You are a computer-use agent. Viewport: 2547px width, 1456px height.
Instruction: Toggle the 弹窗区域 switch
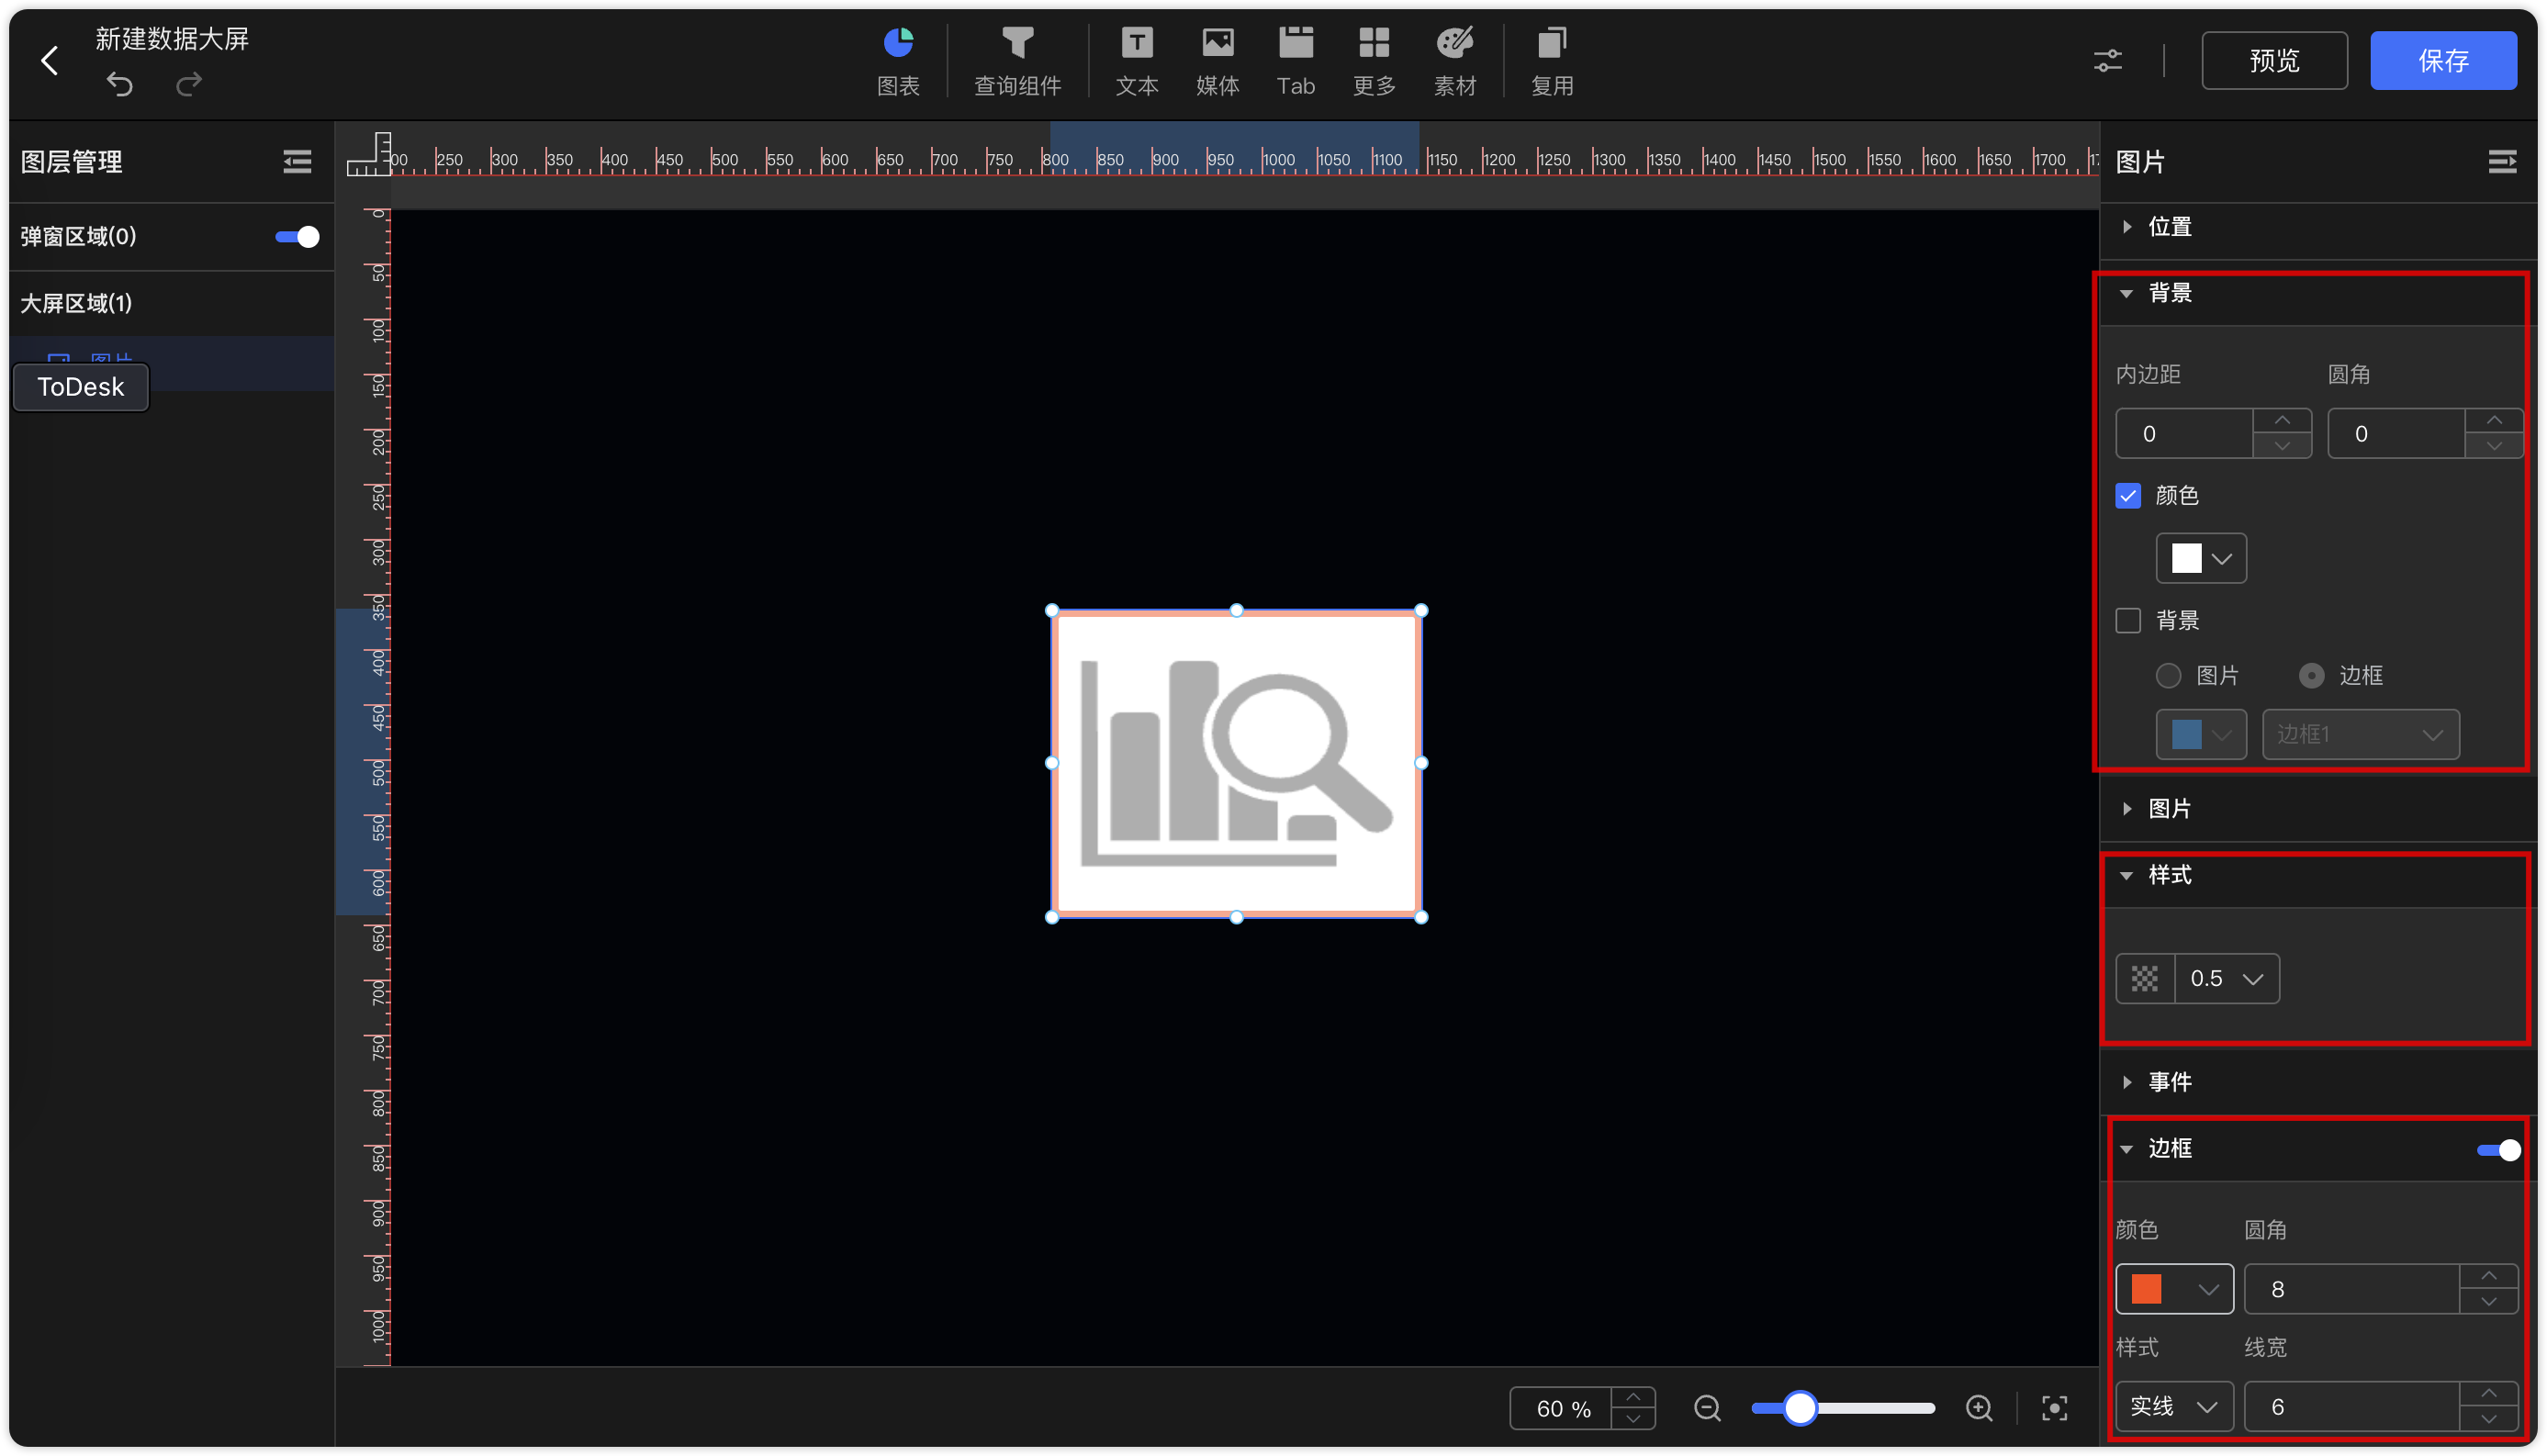pyautogui.click(x=297, y=237)
